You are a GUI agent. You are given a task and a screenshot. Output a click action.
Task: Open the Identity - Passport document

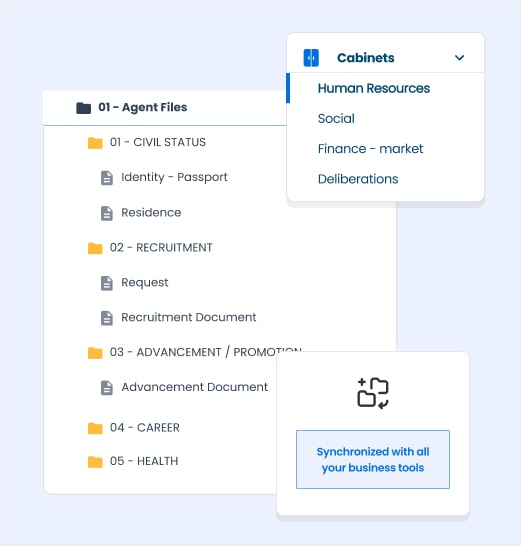(x=174, y=177)
